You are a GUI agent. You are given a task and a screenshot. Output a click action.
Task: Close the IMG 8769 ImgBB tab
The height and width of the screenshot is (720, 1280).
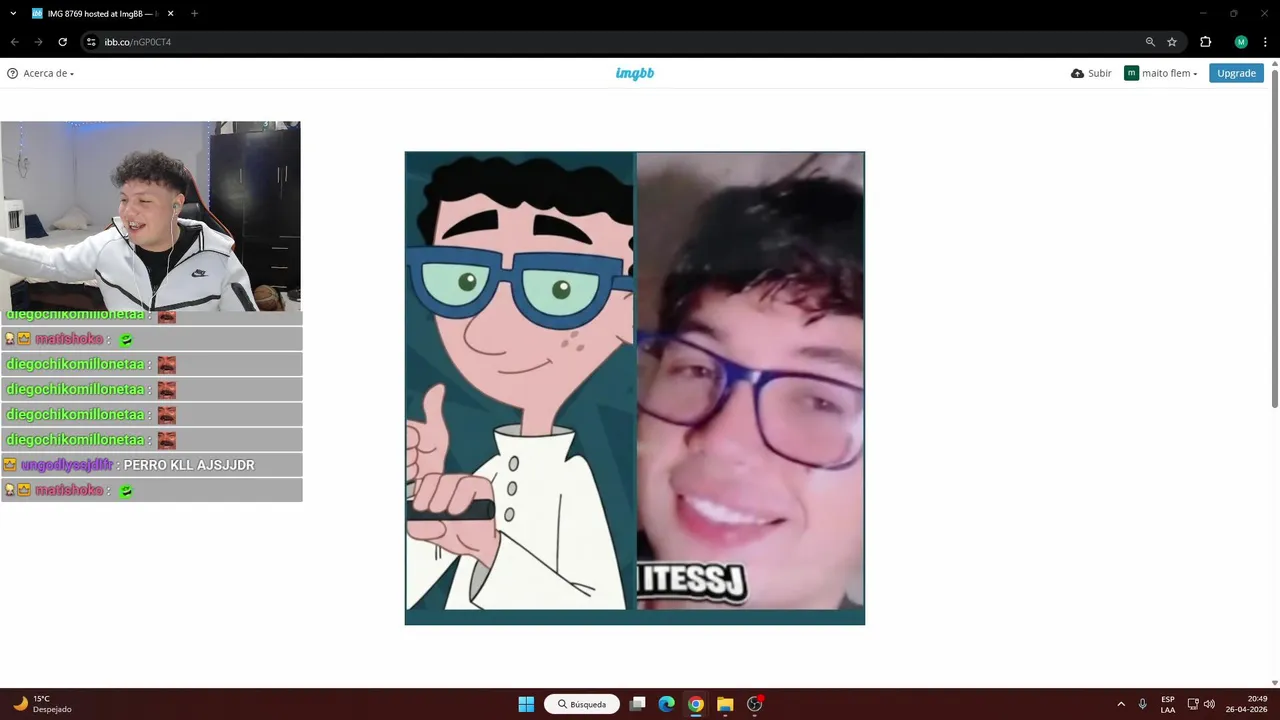[170, 14]
